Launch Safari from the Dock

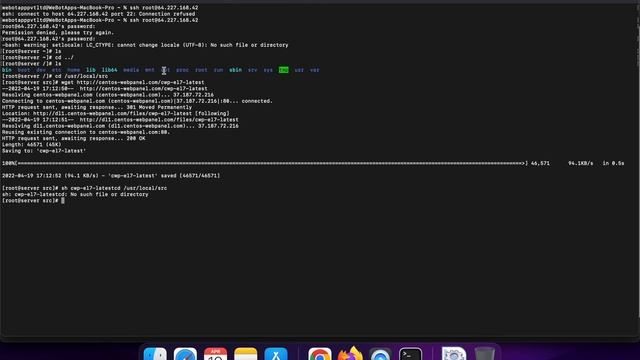[185, 354]
